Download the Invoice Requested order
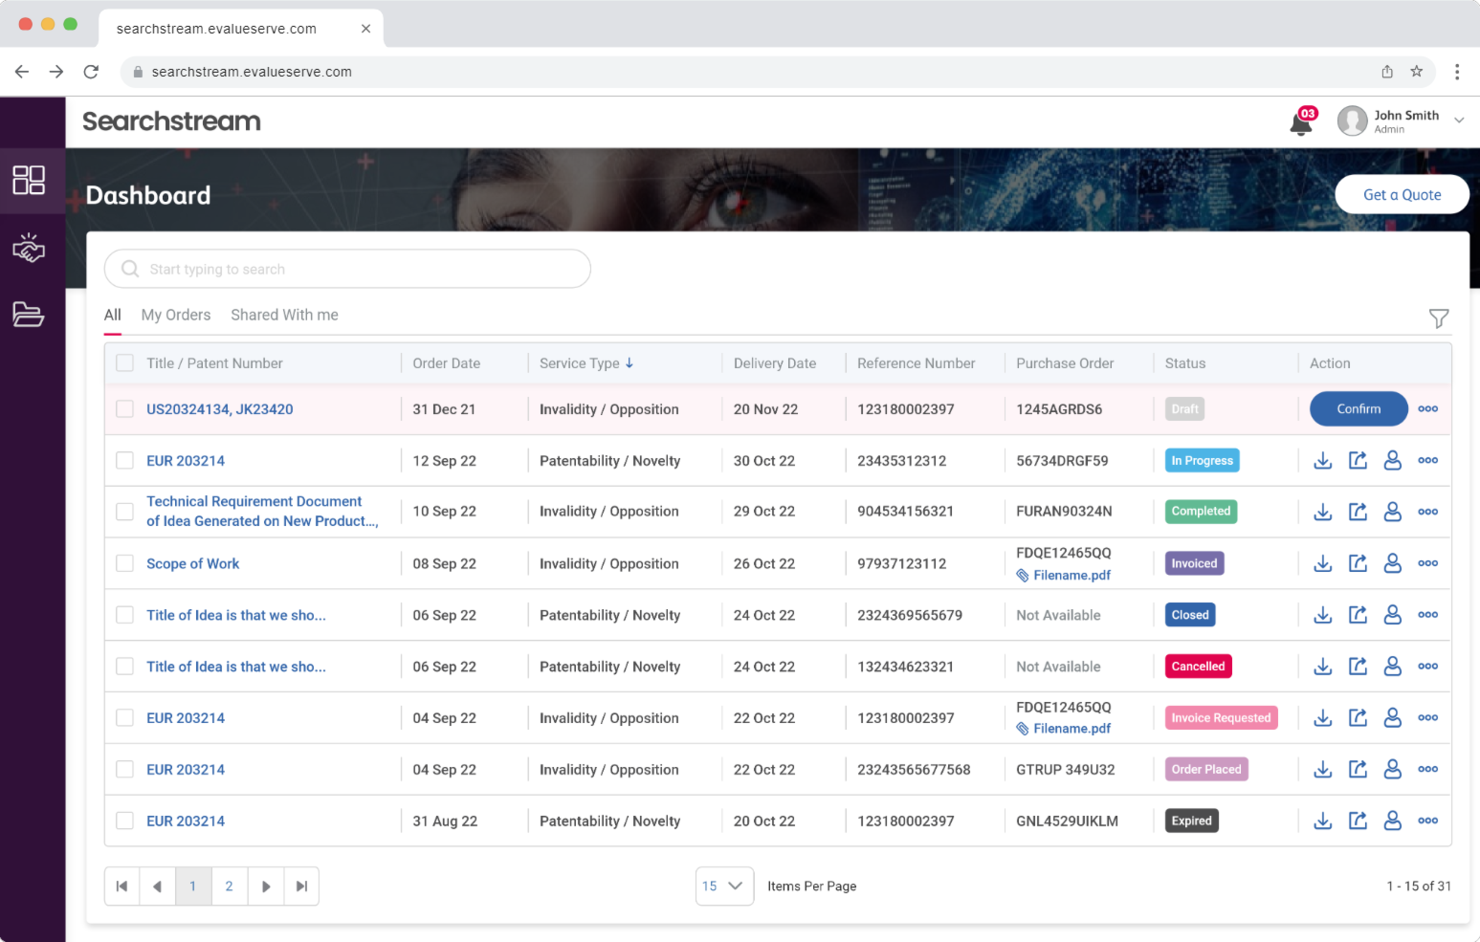Viewport: 1480px width, 942px height. click(x=1322, y=718)
